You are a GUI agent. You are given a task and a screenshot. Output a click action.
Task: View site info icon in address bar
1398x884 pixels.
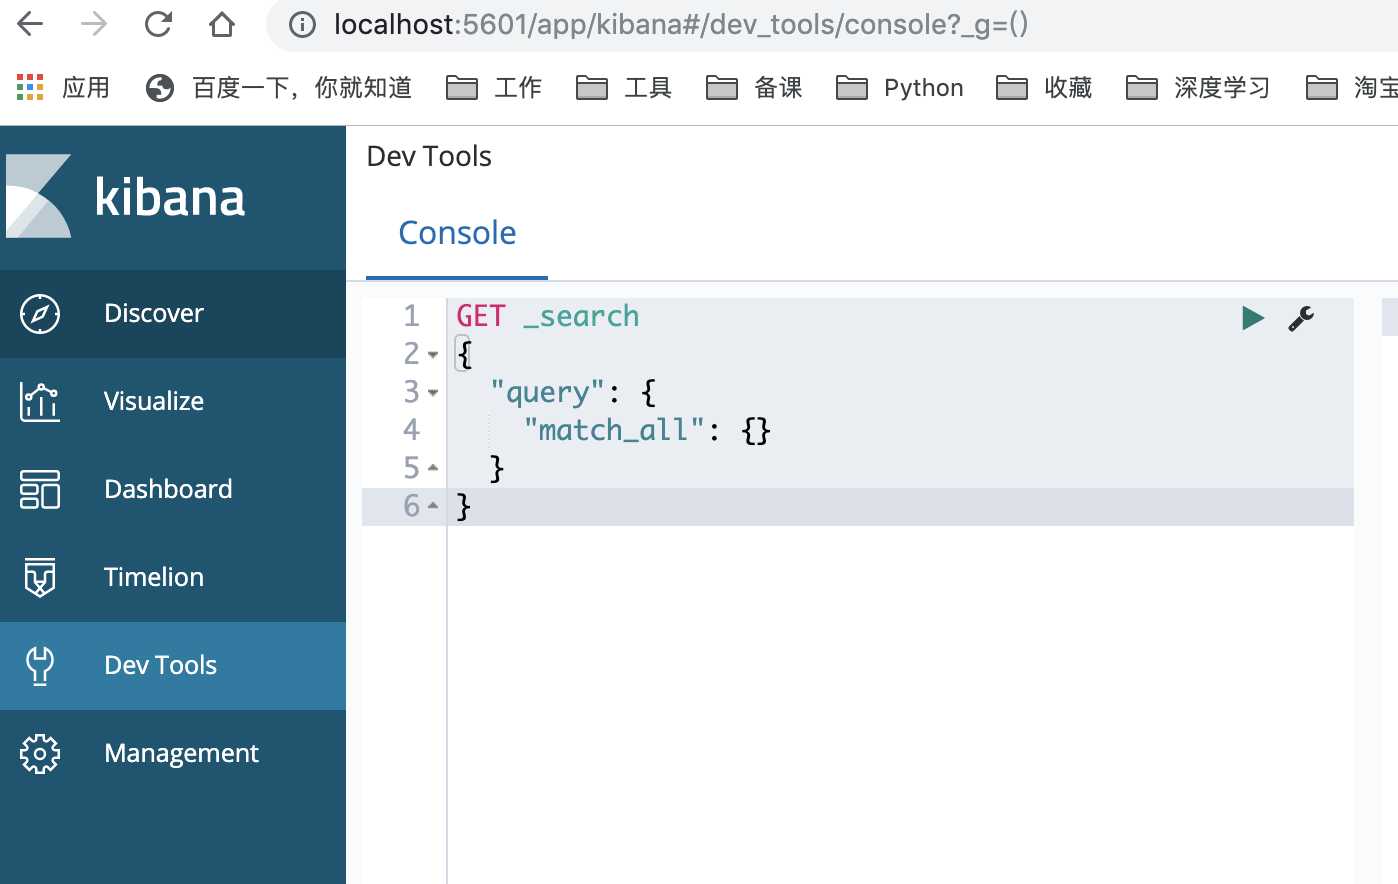point(302,24)
